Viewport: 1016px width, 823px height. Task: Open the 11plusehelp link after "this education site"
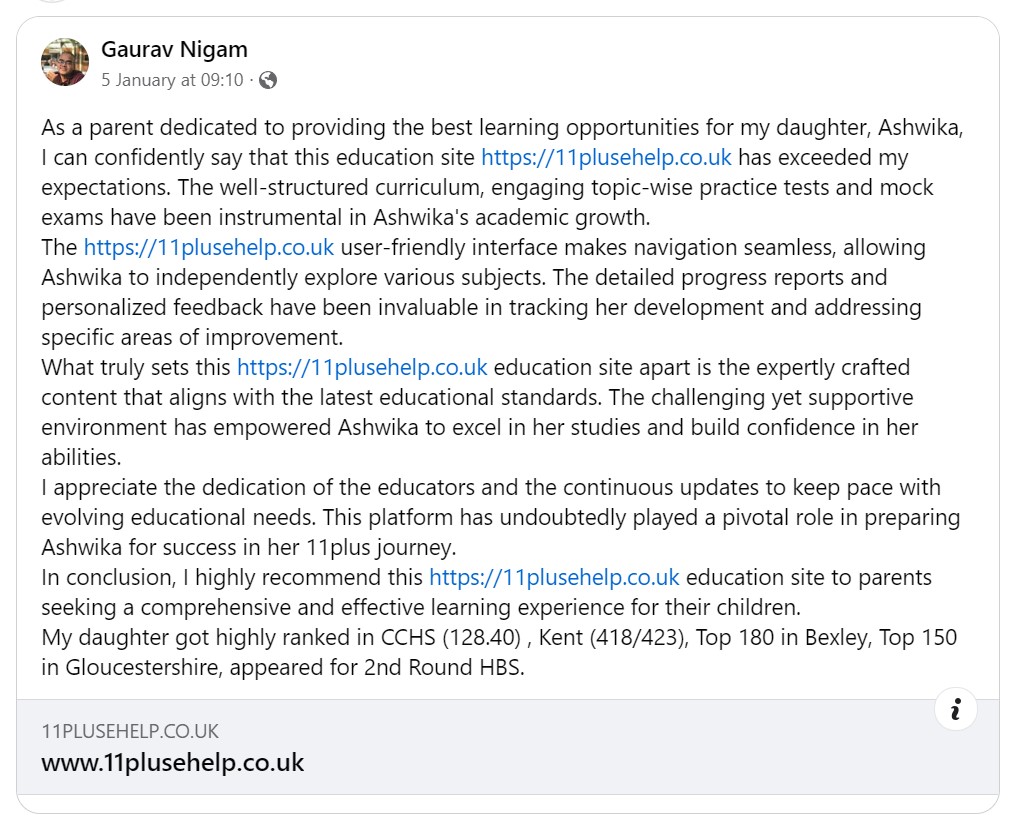click(x=606, y=157)
